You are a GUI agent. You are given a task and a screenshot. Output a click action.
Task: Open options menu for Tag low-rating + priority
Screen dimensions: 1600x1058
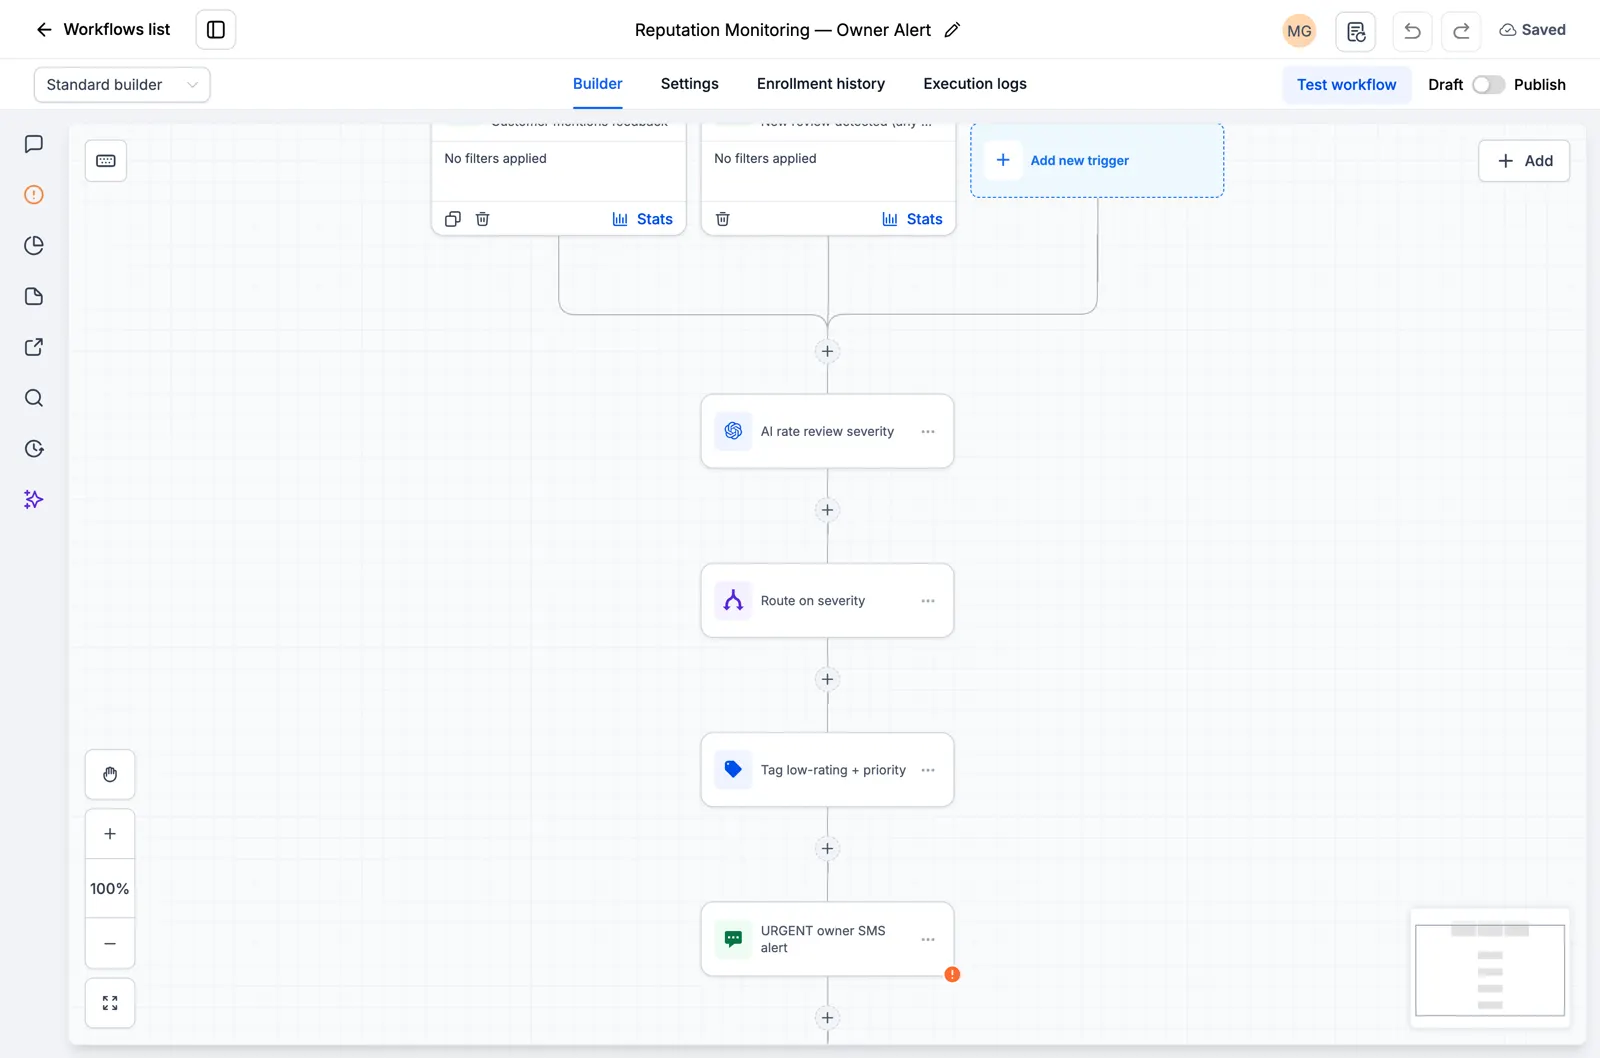[x=928, y=770]
